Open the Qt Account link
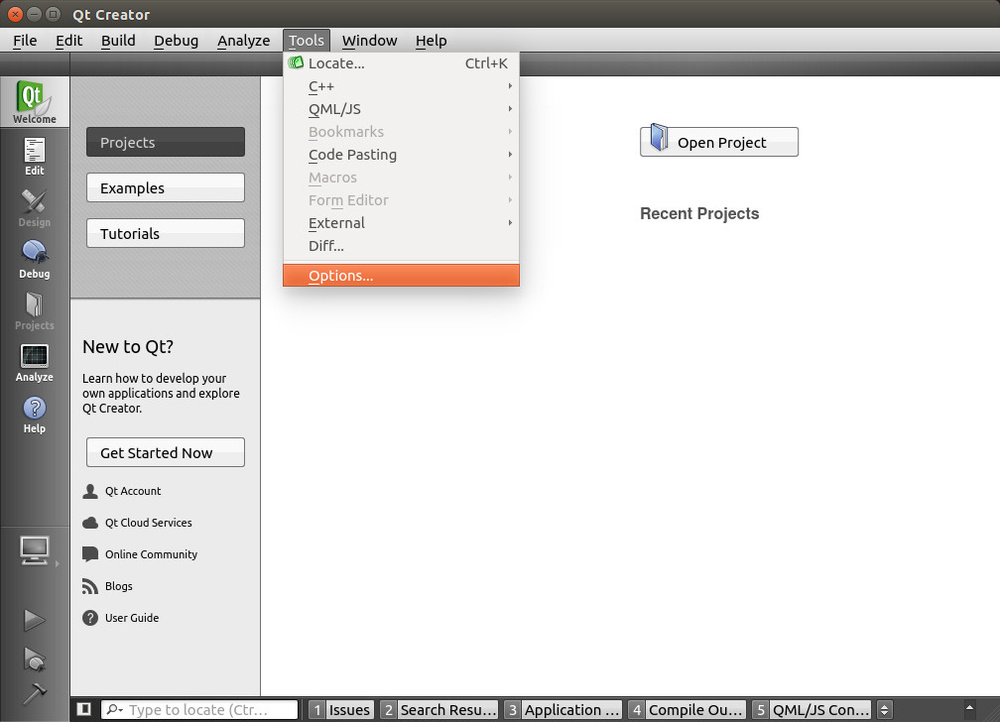1000x722 pixels. click(133, 491)
